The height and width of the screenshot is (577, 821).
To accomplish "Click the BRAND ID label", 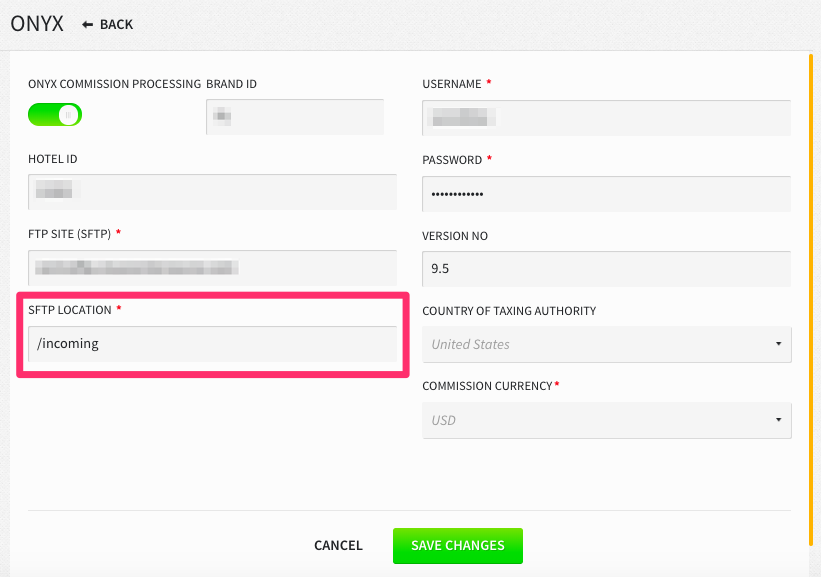I will tap(231, 84).
